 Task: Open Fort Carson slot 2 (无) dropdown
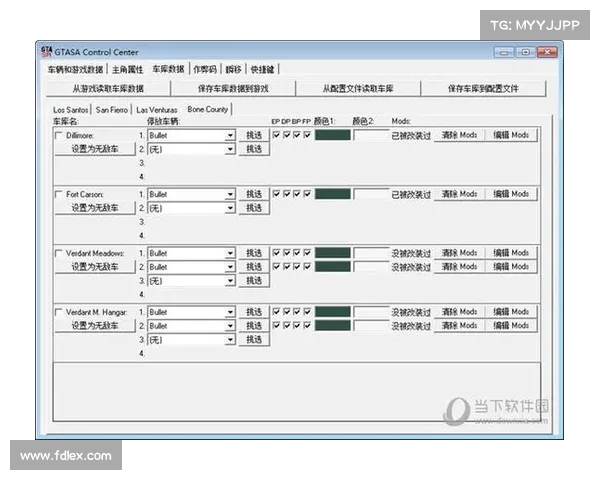[230, 208]
